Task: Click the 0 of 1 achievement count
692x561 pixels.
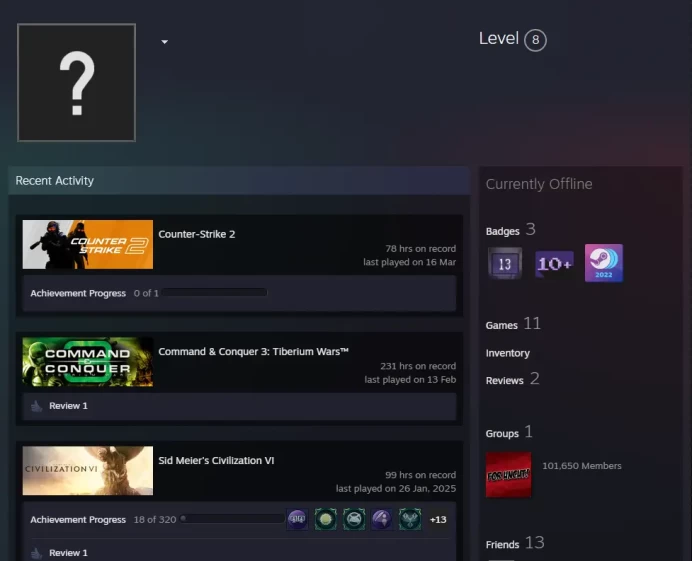Action: click(x=146, y=293)
